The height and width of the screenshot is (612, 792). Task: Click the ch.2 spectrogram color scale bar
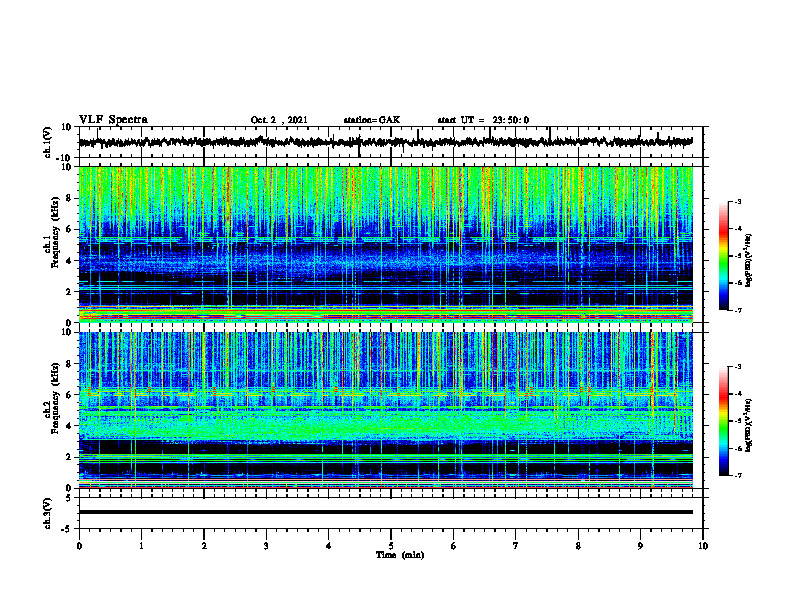[723, 421]
